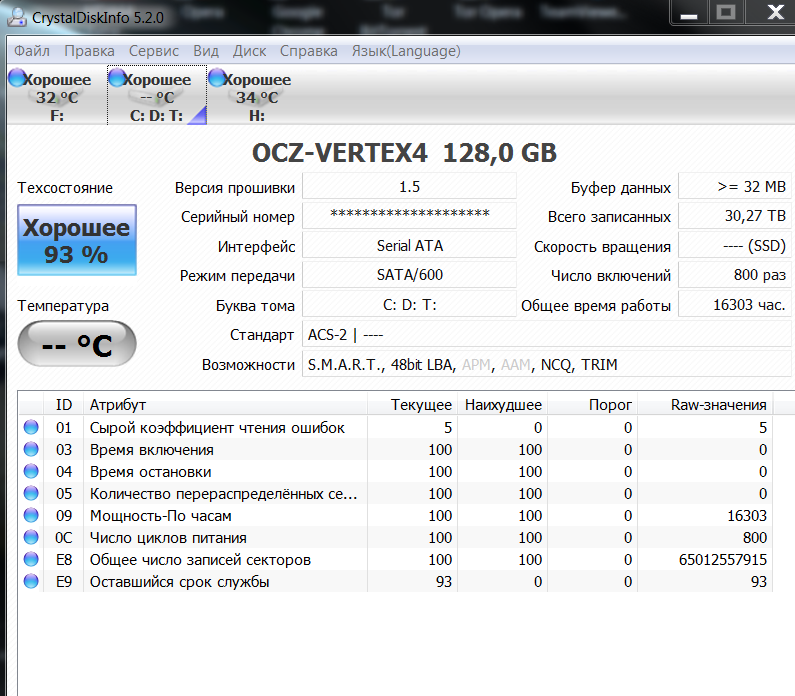Maximize the CrystalDiskInfo window
This screenshot has width=795, height=696.
(726, 12)
